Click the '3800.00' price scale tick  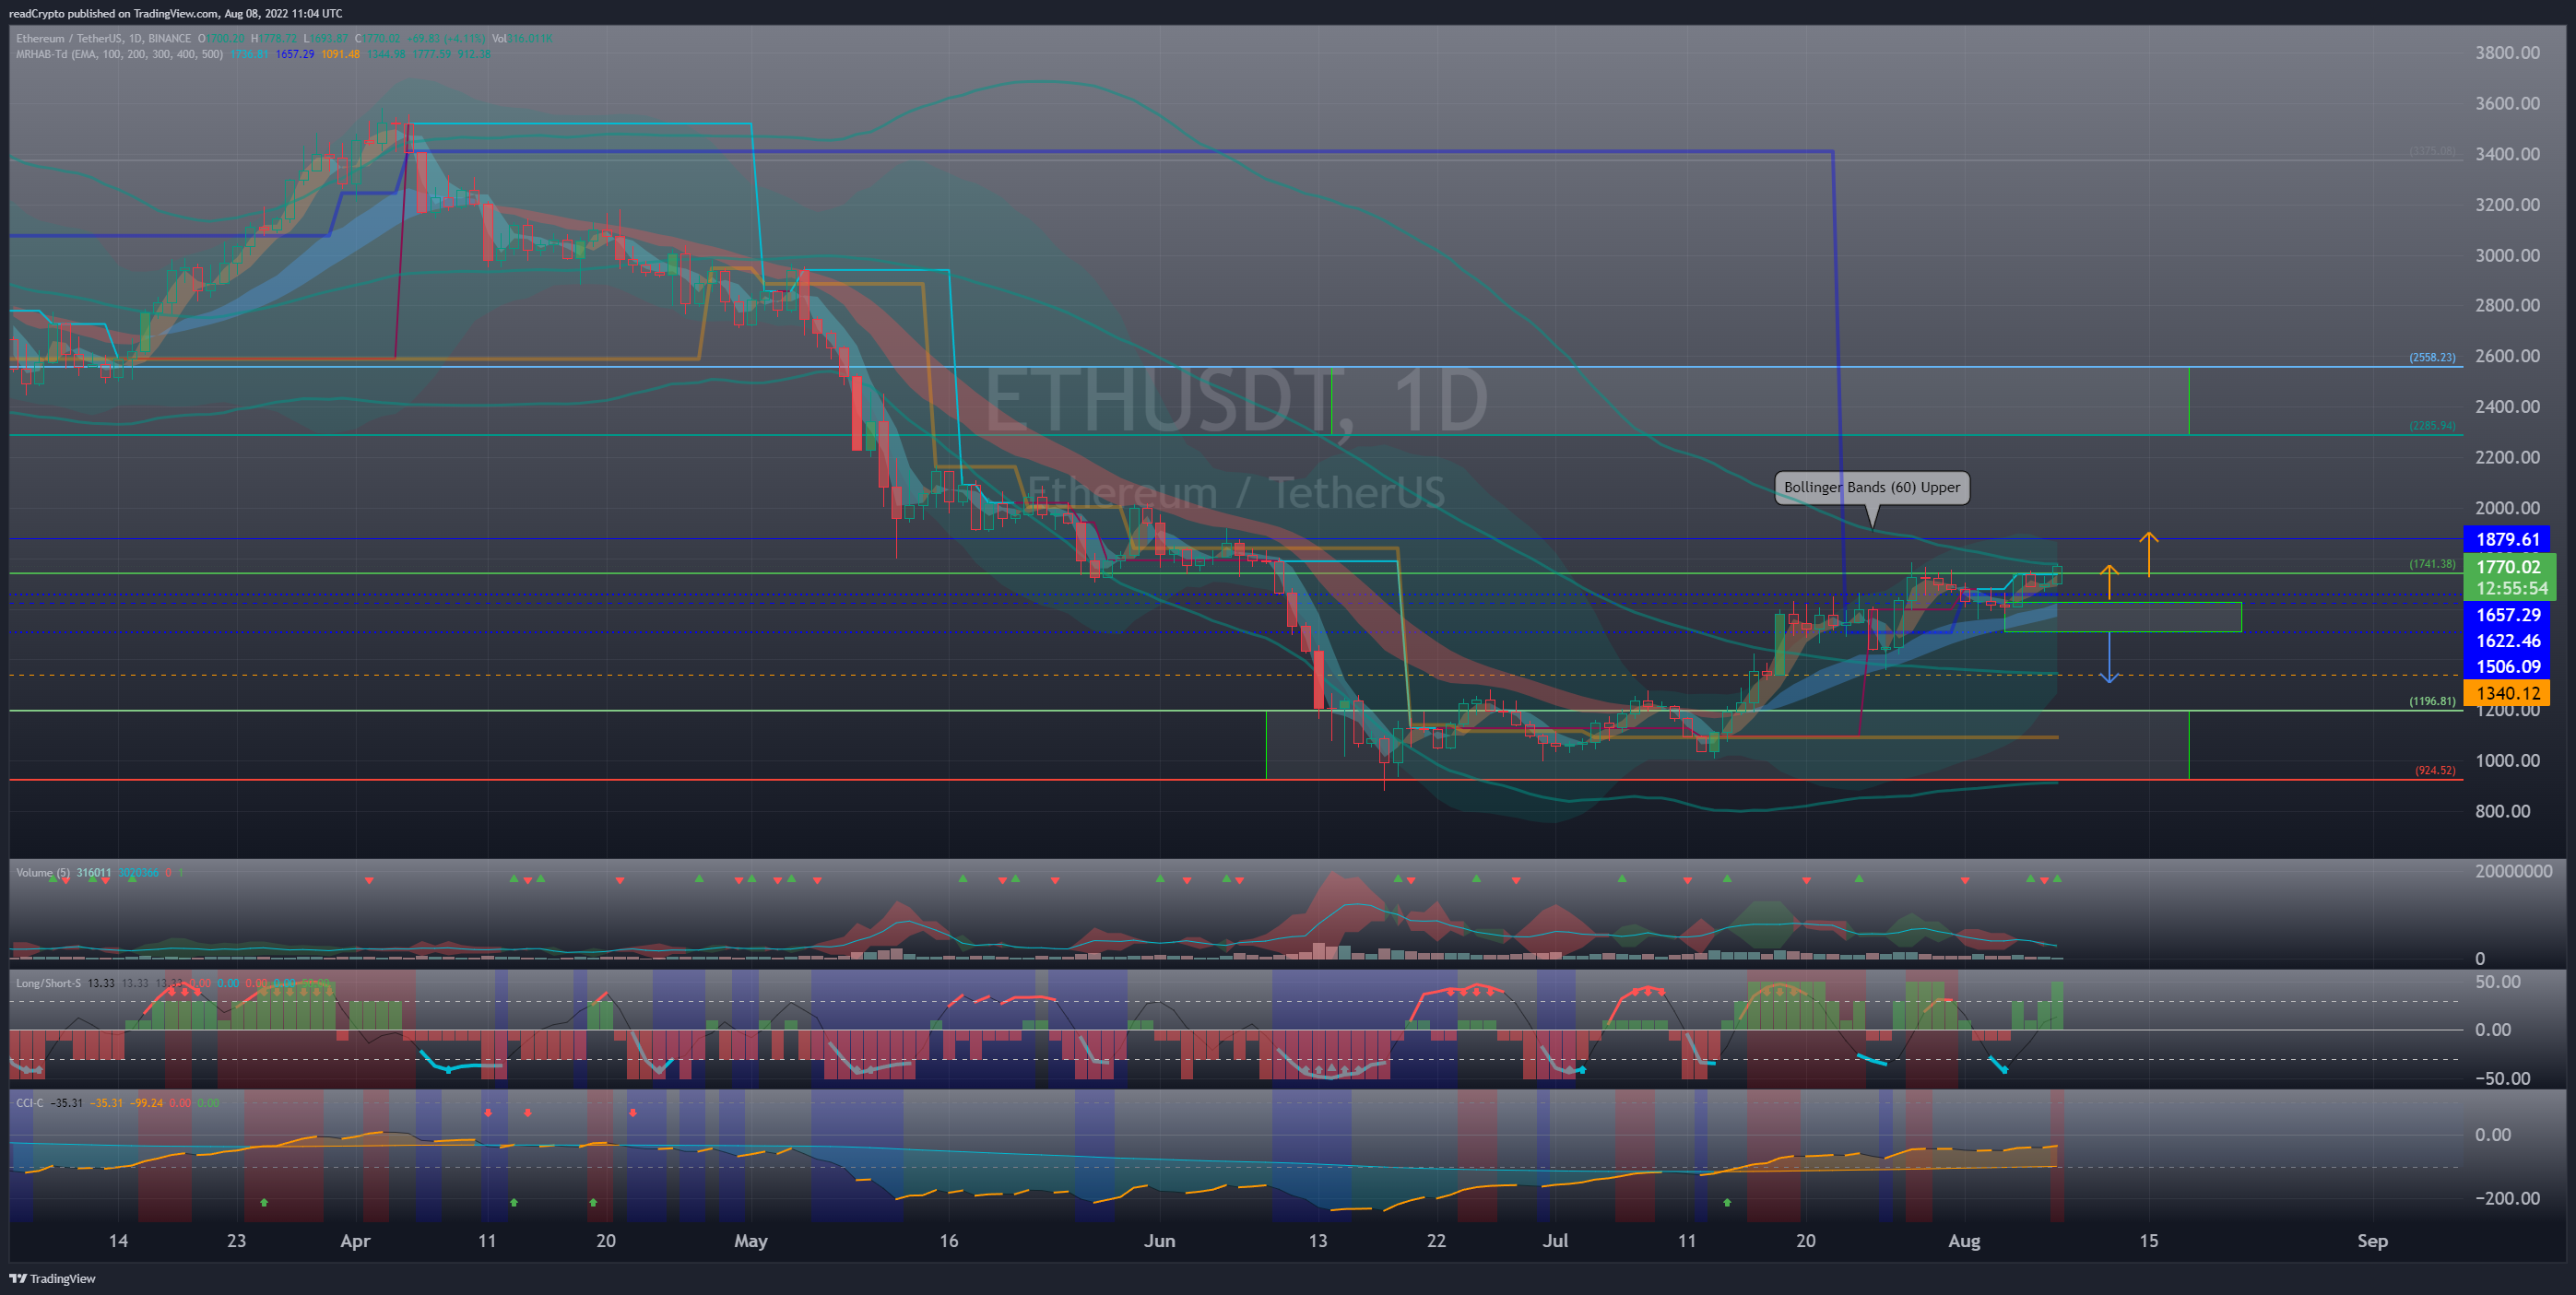(2507, 53)
